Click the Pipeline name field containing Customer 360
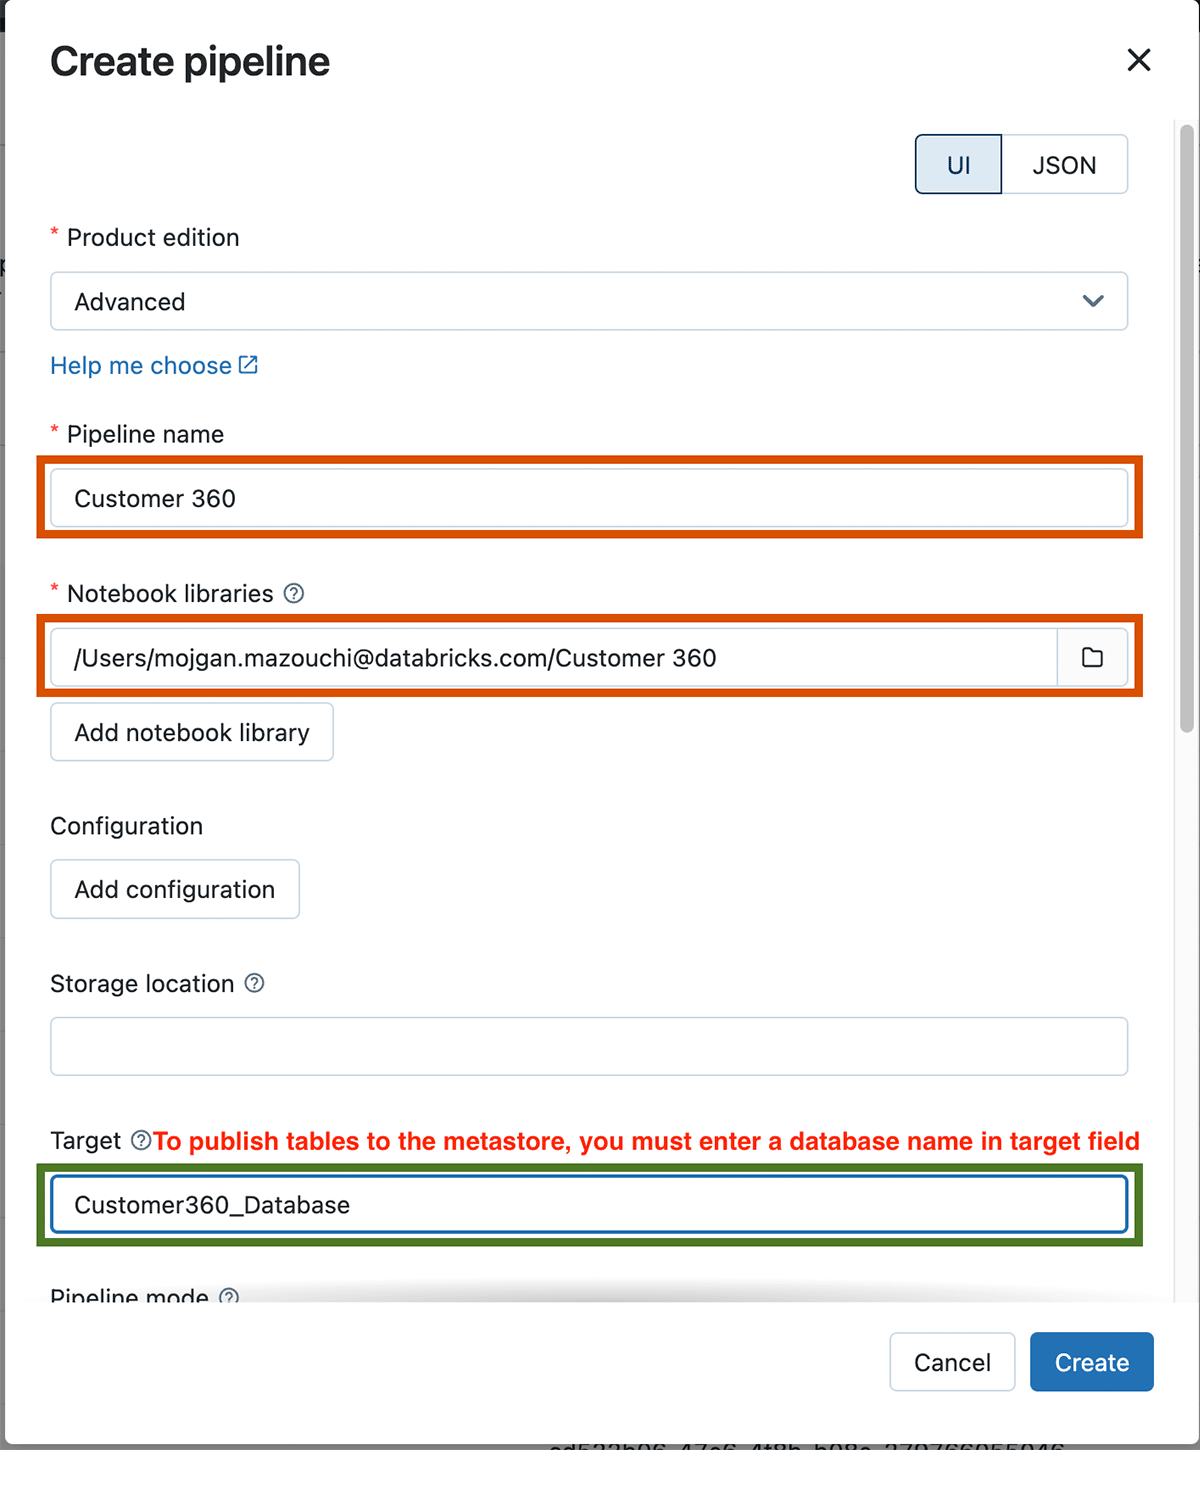The height and width of the screenshot is (1489, 1200). (588, 498)
